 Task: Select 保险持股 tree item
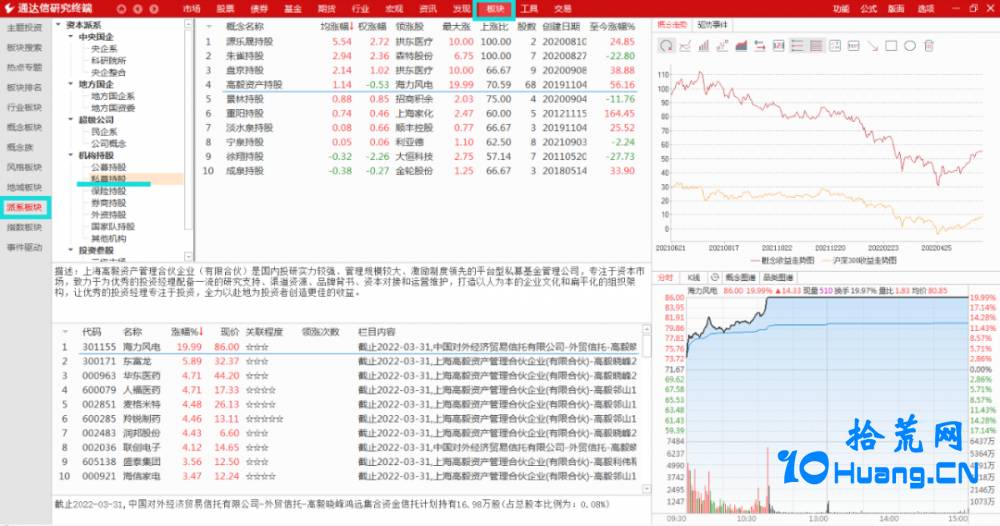click(108, 191)
